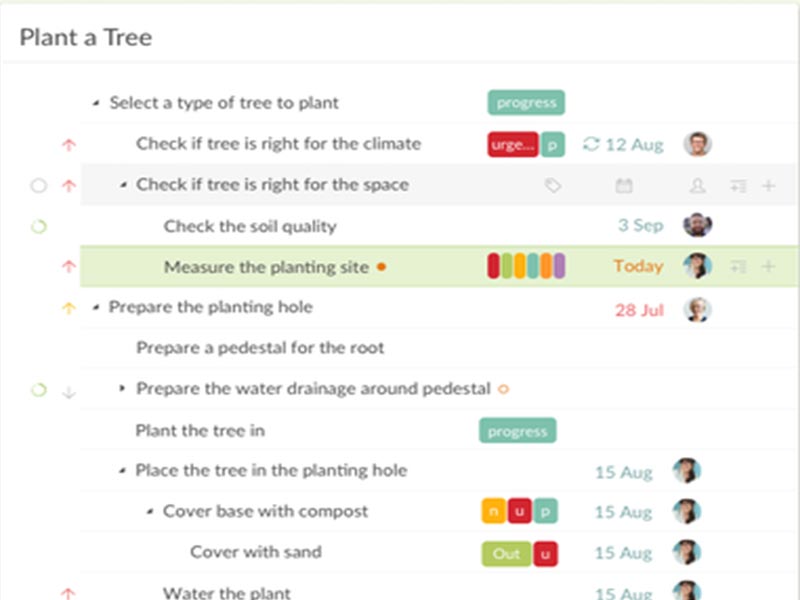The width and height of the screenshot is (800, 600).
Task: Open calendar icon on 'right for the space' row
Action: pyautogui.click(x=624, y=185)
